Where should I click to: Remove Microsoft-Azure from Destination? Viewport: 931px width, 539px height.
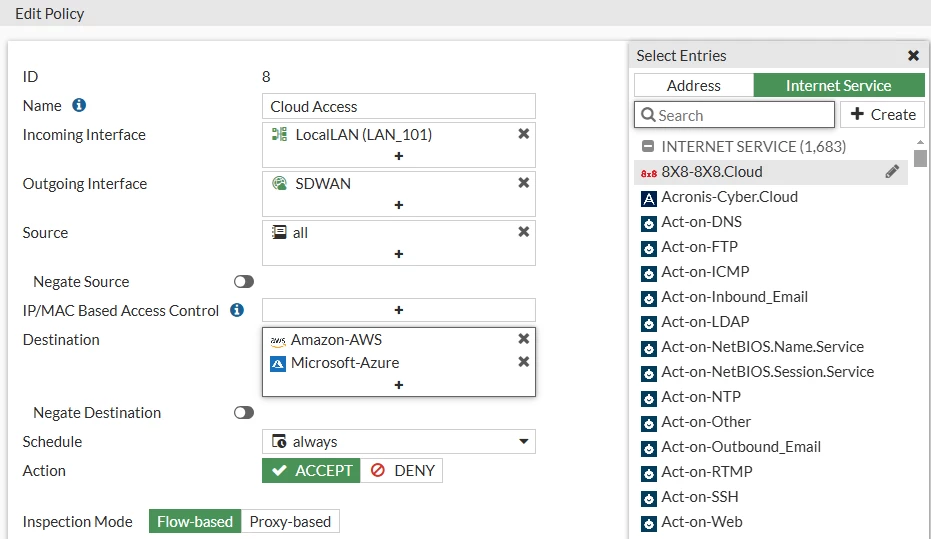coord(524,362)
